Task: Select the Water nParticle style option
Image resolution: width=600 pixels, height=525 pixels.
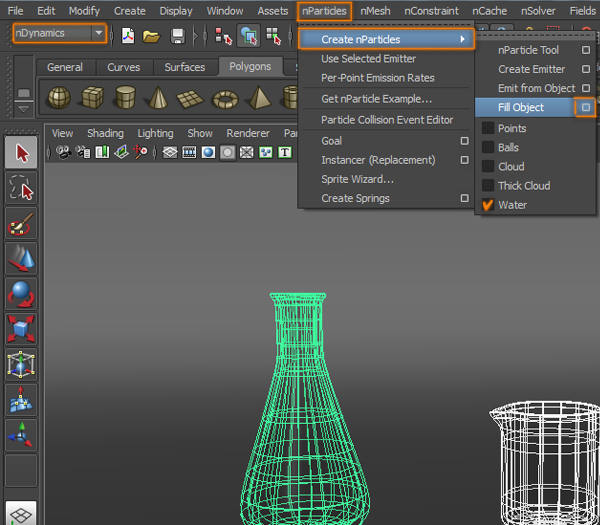Action: click(512, 205)
